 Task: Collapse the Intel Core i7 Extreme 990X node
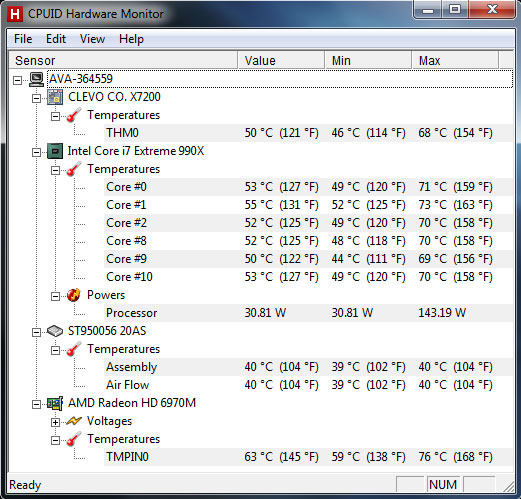point(36,152)
